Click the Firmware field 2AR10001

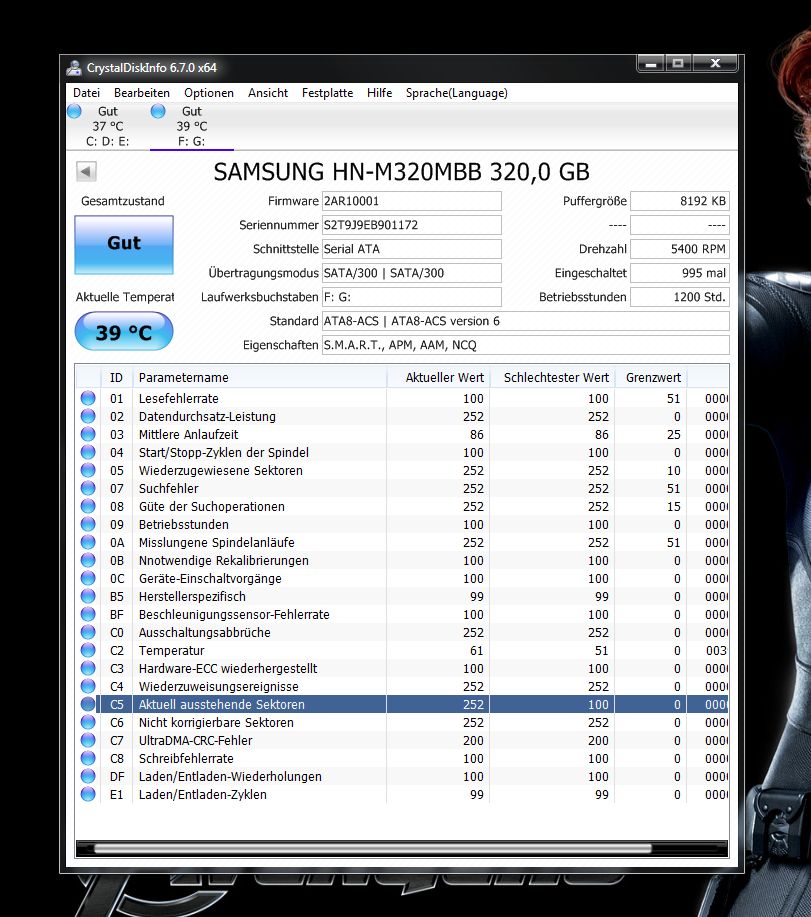(412, 201)
